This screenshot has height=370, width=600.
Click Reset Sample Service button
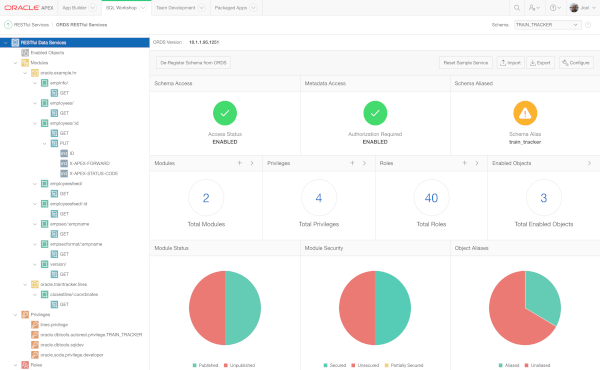click(466, 63)
